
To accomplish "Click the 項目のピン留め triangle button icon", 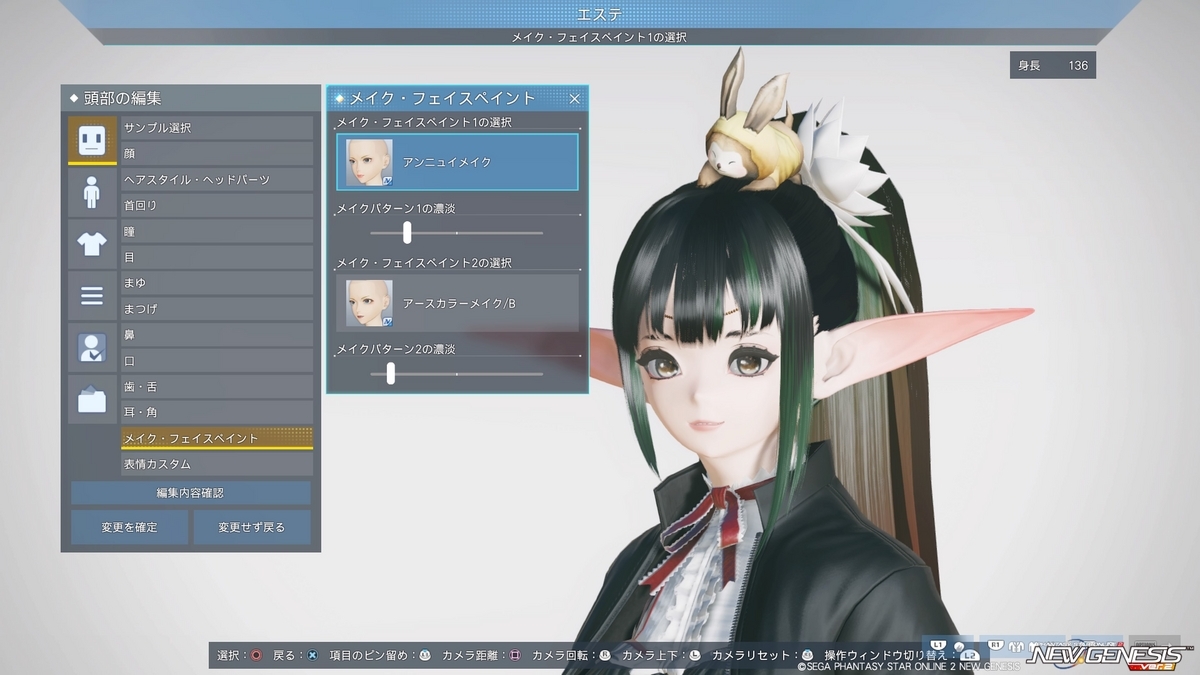I will [425, 655].
